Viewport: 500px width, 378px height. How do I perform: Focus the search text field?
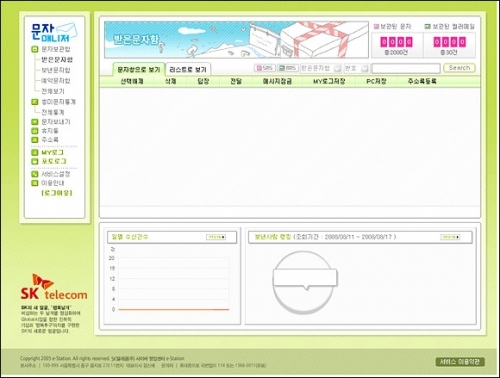pos(406,68)
